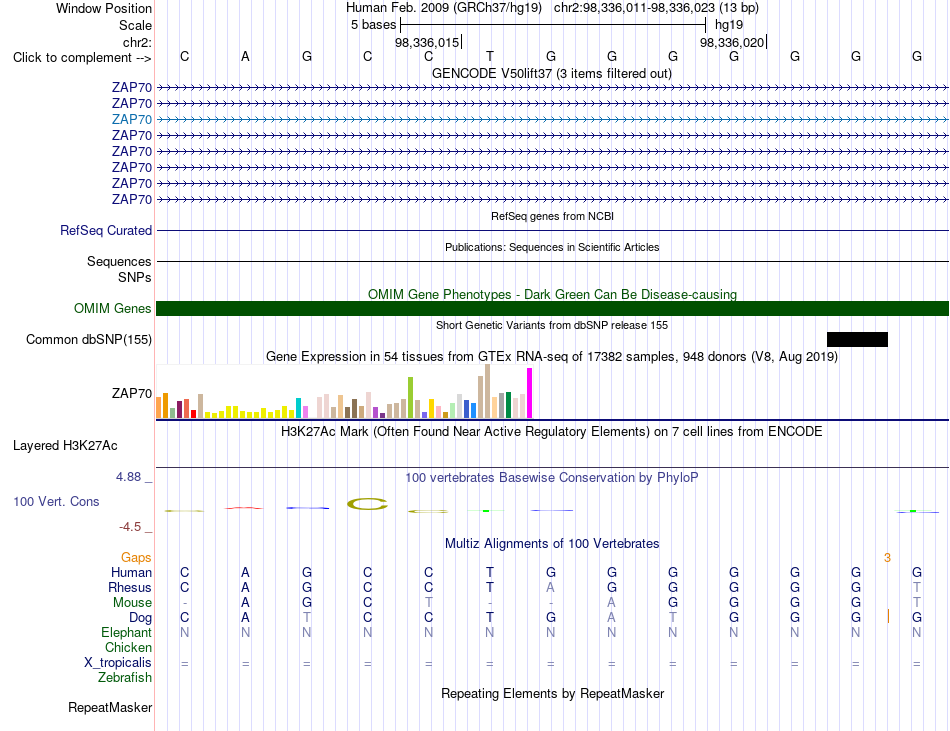This screenshot has width=950, height=731.
Task: Click the '100 Vert. Cons' label
Action: point(56,501)
